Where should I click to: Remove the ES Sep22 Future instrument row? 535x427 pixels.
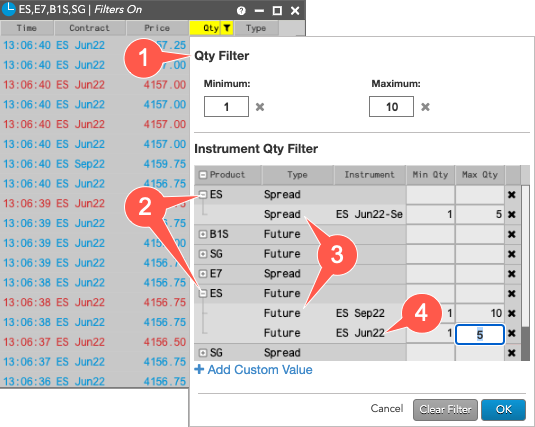coord(511,313)
